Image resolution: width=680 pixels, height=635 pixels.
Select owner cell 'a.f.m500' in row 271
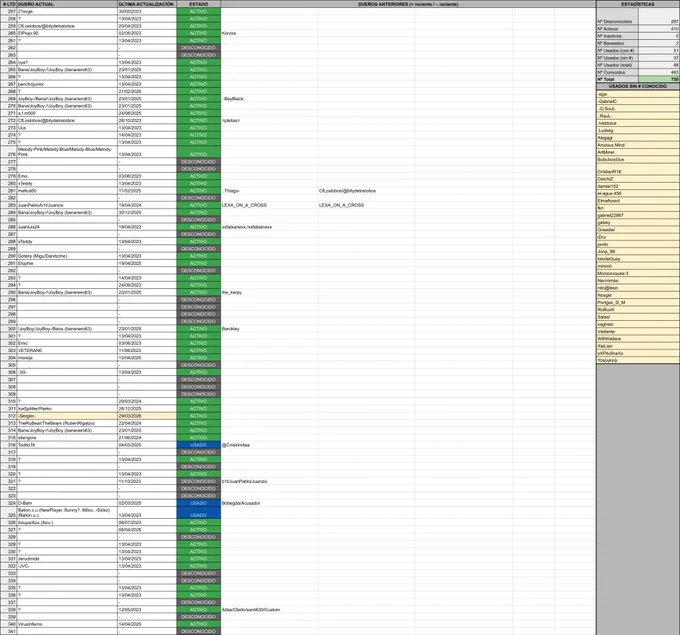coord(67,113)
